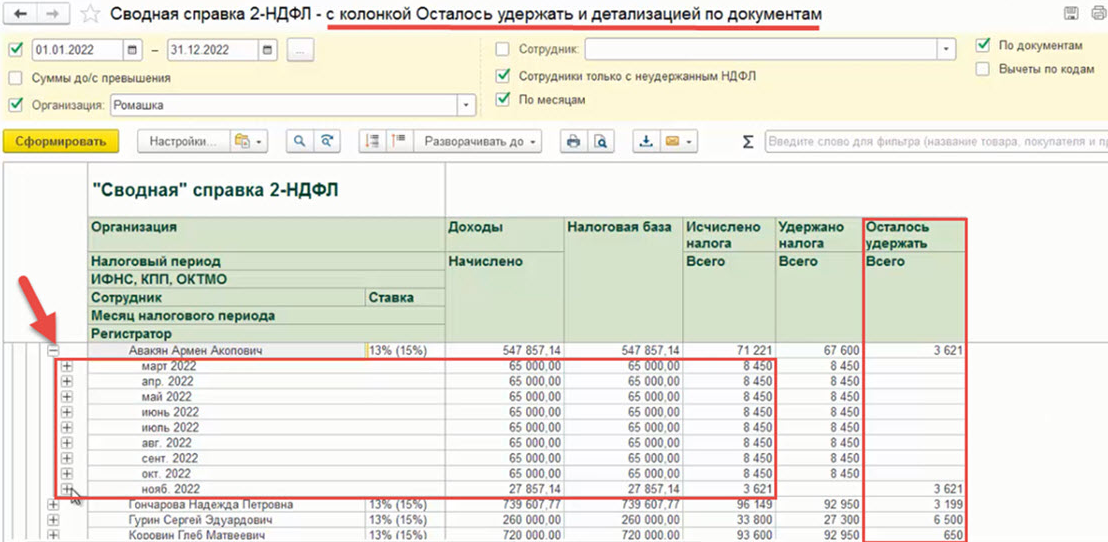The width and height of the screenshot is (1108, 542).
Task: Toggle 'По месяцам' checkbox
Action: coord(503,100)
